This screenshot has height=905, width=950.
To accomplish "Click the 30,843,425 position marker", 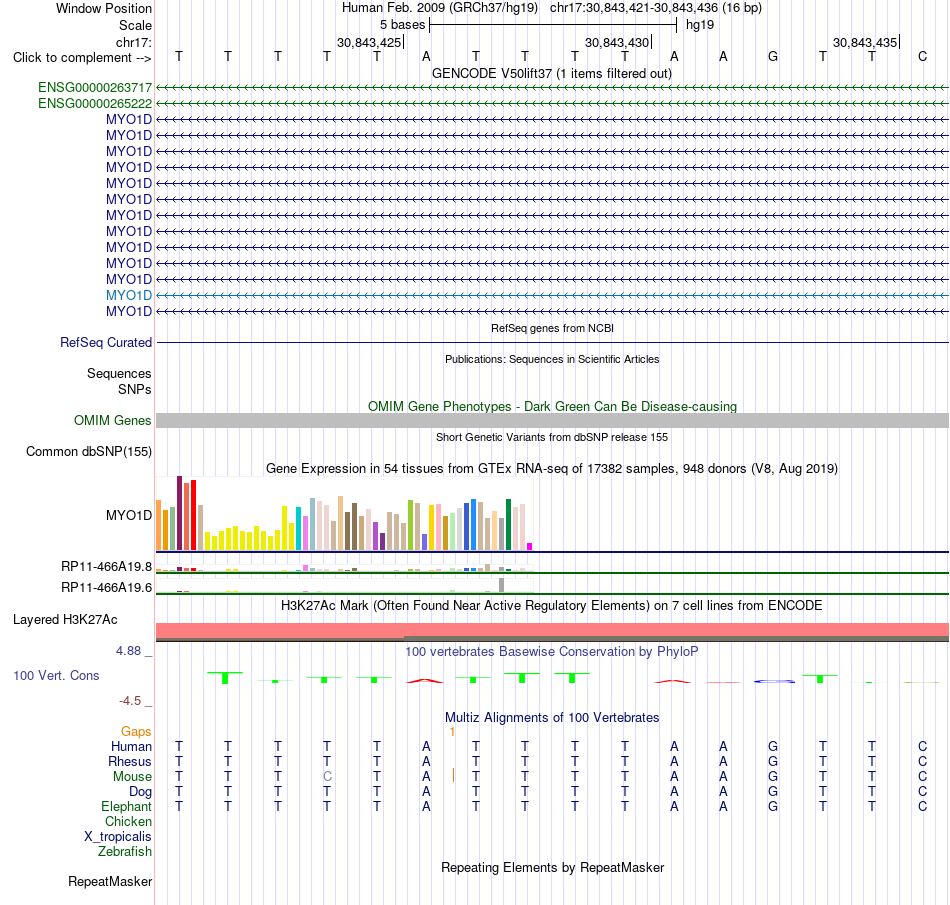I will [370, 42].
